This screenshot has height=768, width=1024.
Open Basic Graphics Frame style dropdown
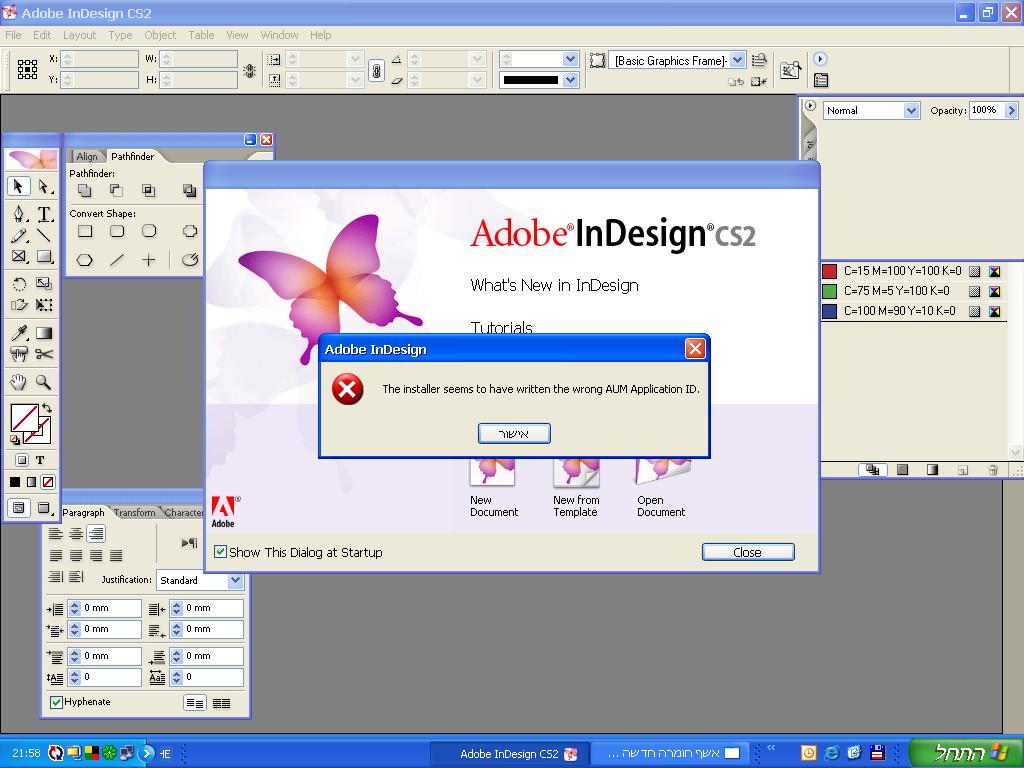coord(737,60)
